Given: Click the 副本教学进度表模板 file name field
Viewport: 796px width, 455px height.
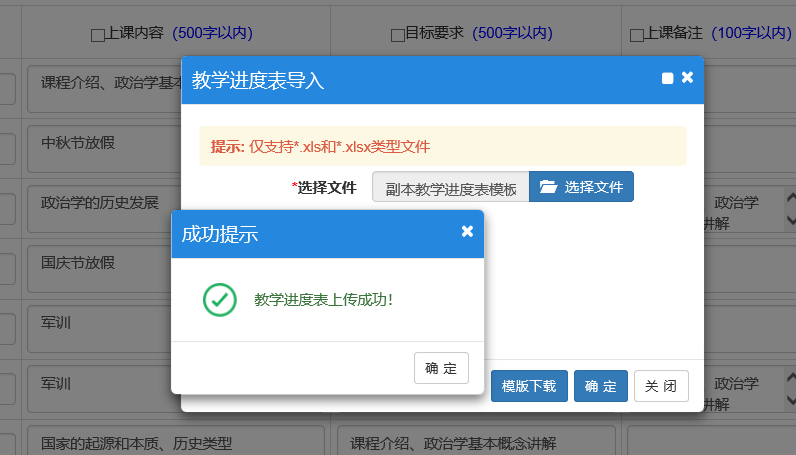Looking at the screenshot, I should coord(450,187).
